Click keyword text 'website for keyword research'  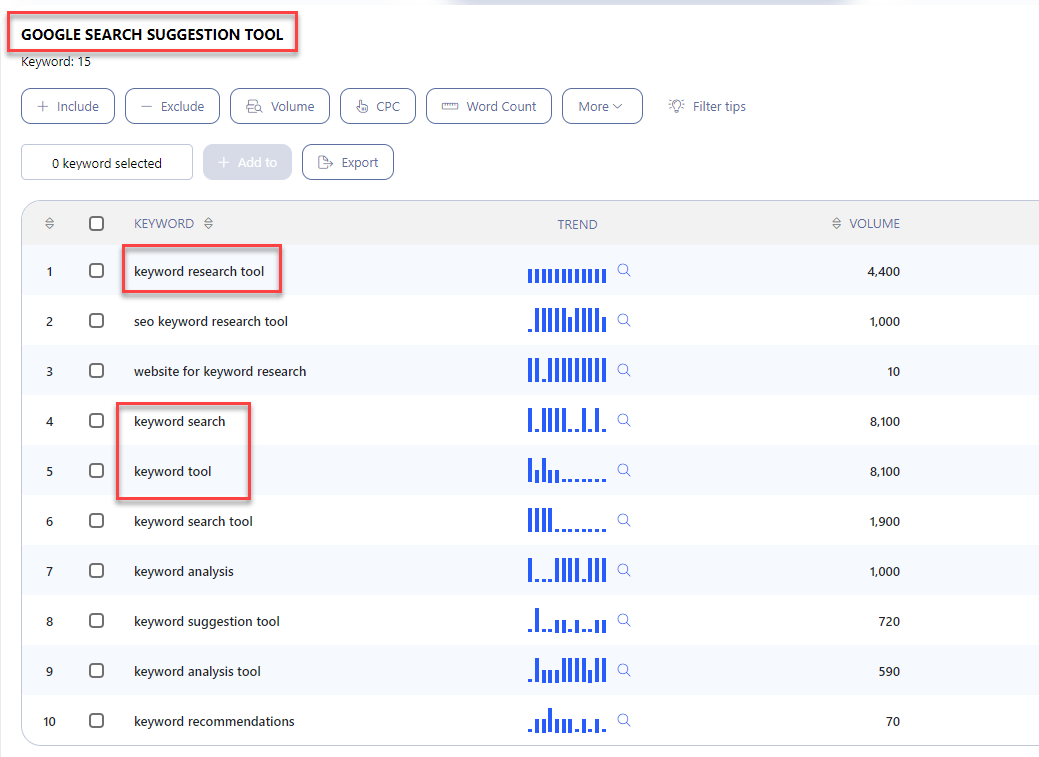pos(220,371)
